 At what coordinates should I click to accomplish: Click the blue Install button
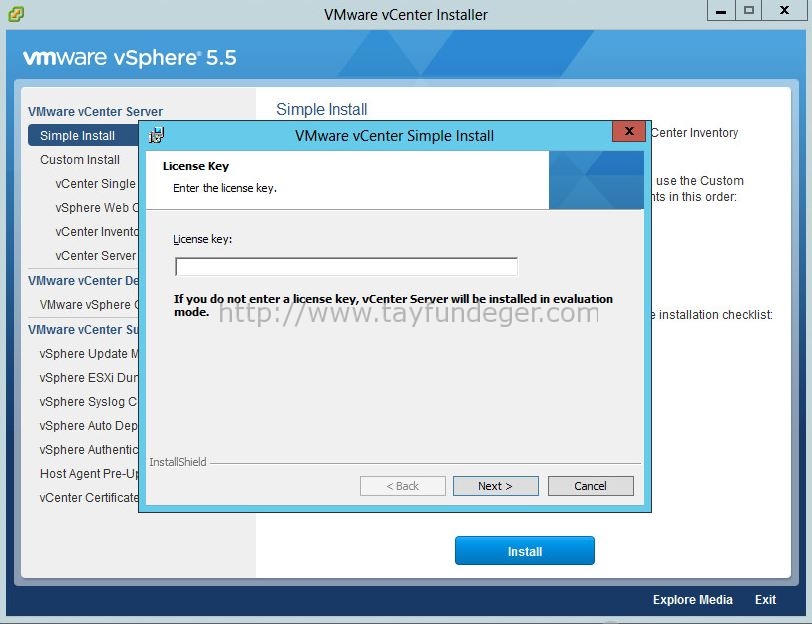pos(525,551)
